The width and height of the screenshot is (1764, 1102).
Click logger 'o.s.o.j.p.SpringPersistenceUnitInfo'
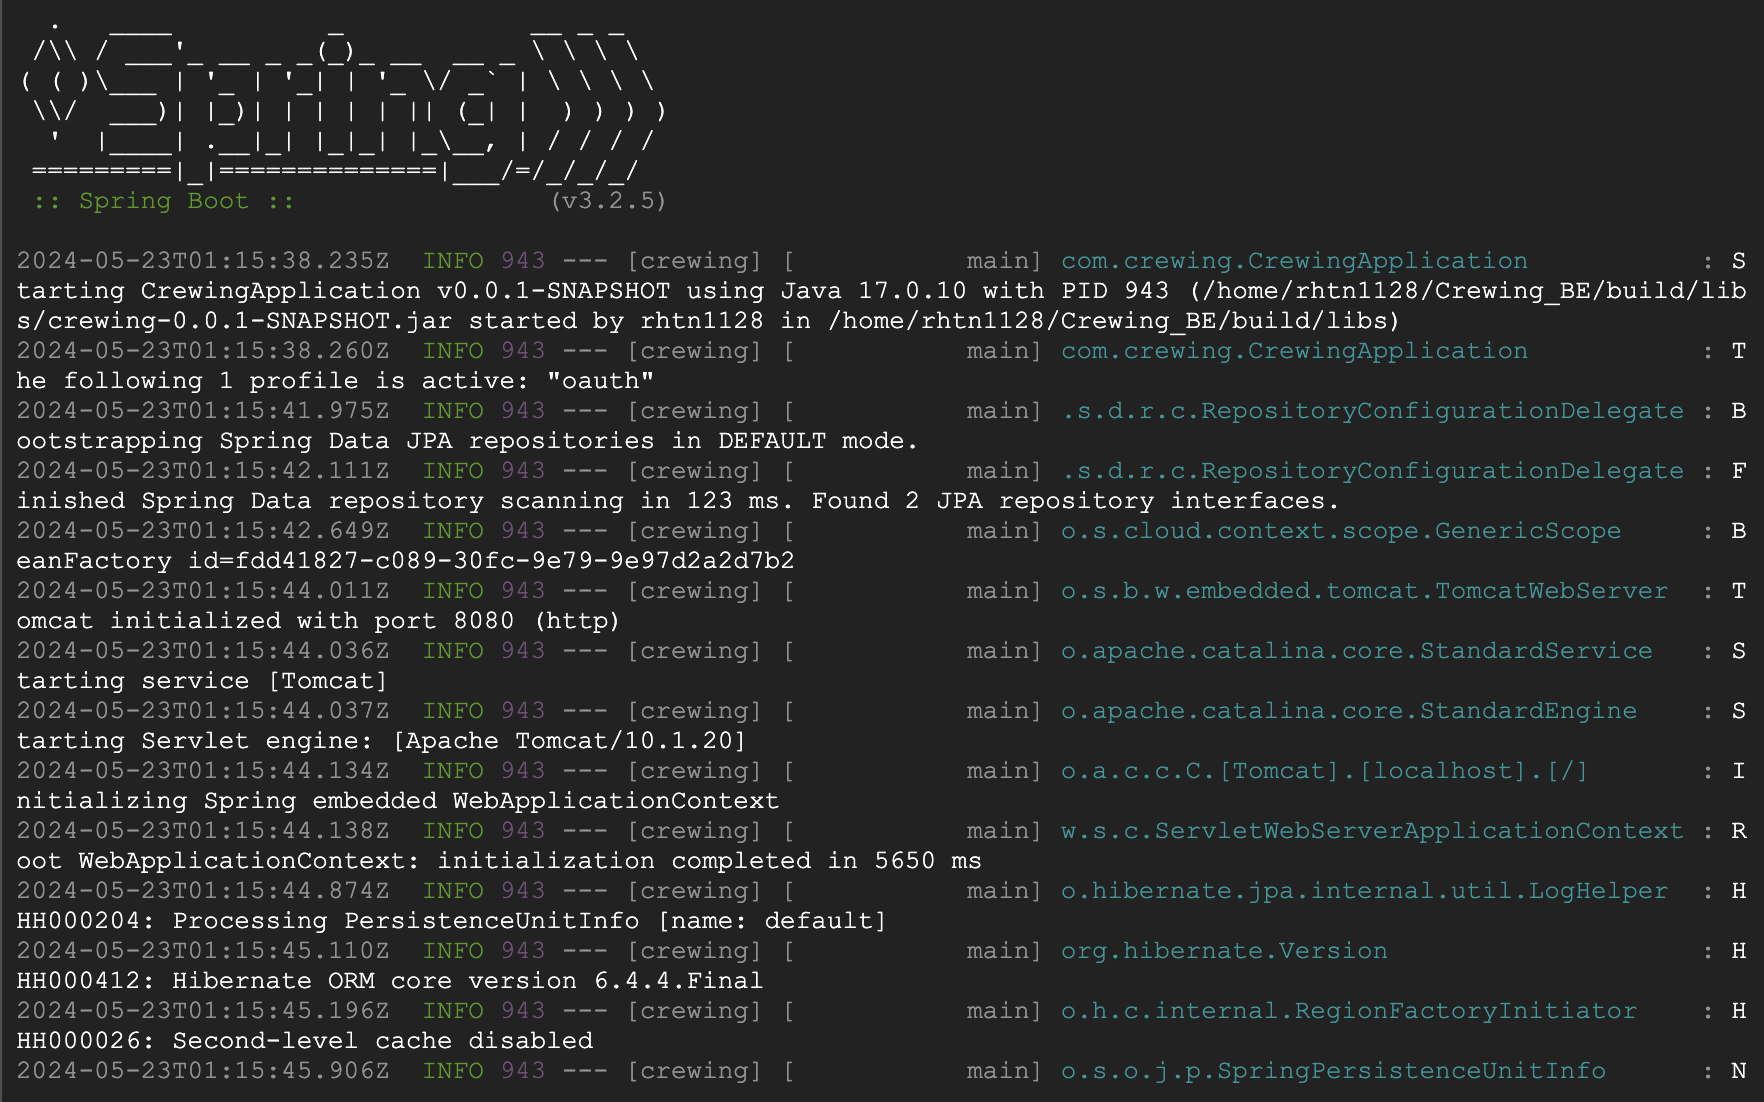(1333, 1071)
